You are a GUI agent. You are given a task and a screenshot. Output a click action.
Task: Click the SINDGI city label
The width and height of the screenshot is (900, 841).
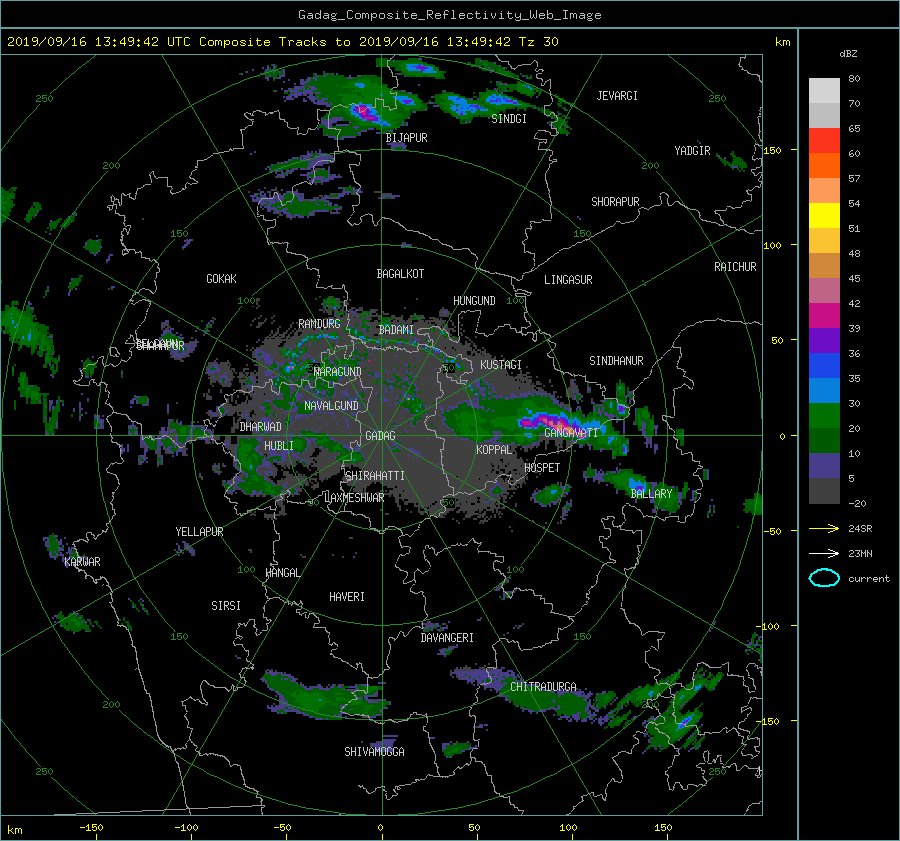pyautogui.click(x=509, y=119)
